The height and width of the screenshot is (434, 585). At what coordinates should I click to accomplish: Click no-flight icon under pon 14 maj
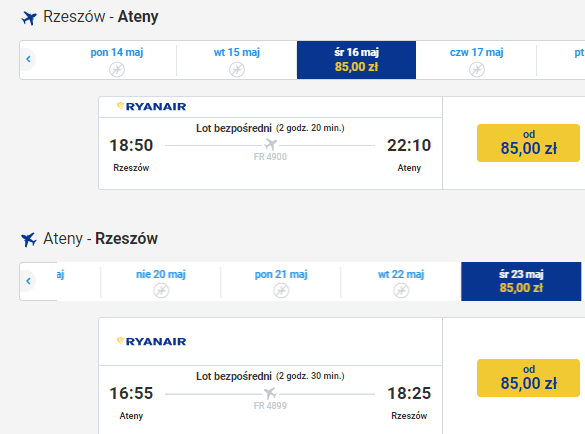click(117, 69)
